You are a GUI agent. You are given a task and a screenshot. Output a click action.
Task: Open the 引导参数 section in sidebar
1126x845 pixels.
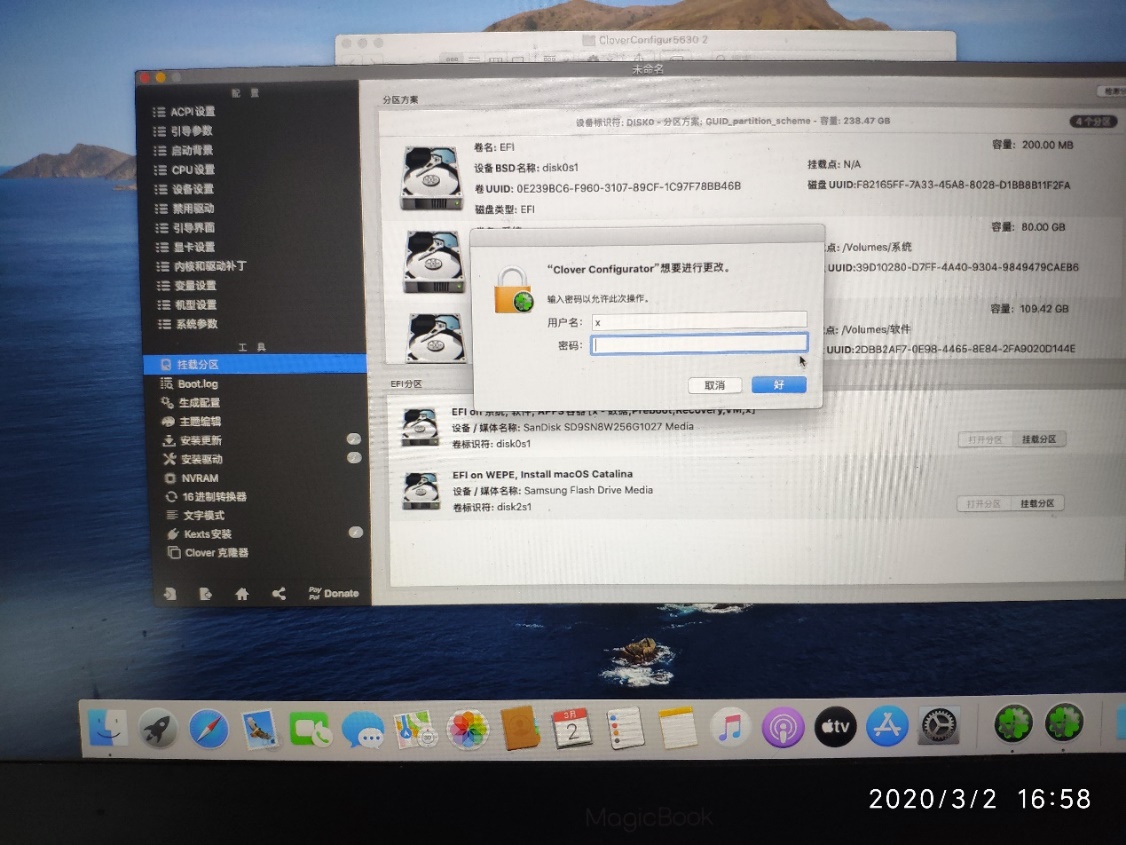click(183, 131)
